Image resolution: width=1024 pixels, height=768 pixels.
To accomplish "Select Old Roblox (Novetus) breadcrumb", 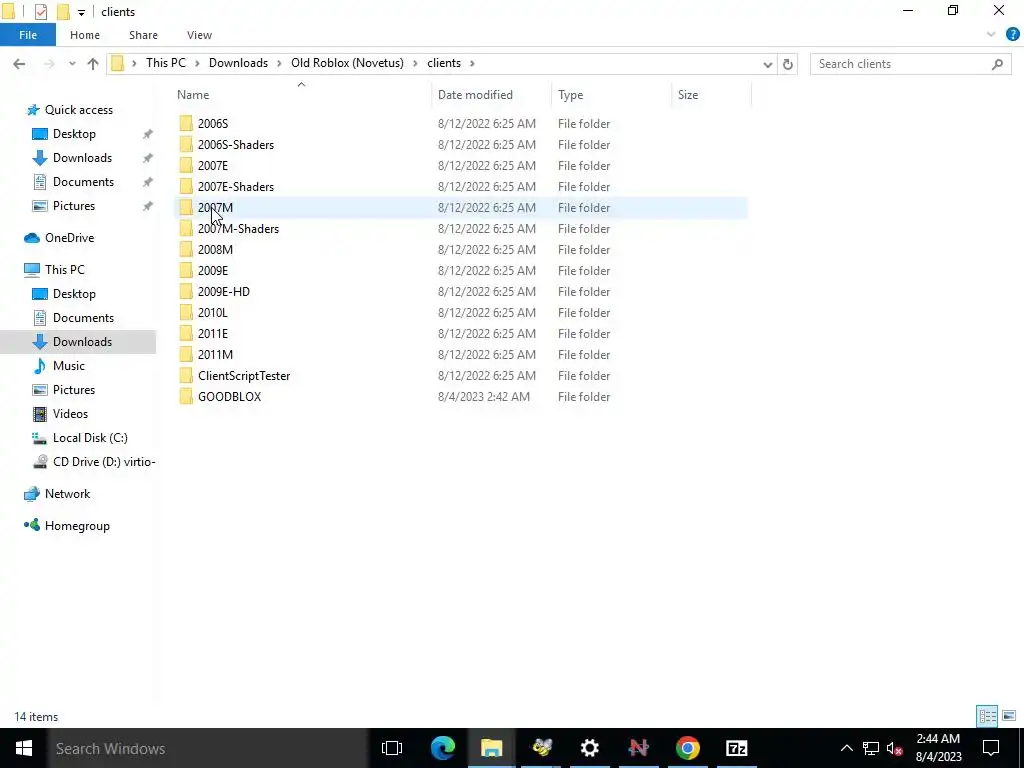I will point(347,63).
